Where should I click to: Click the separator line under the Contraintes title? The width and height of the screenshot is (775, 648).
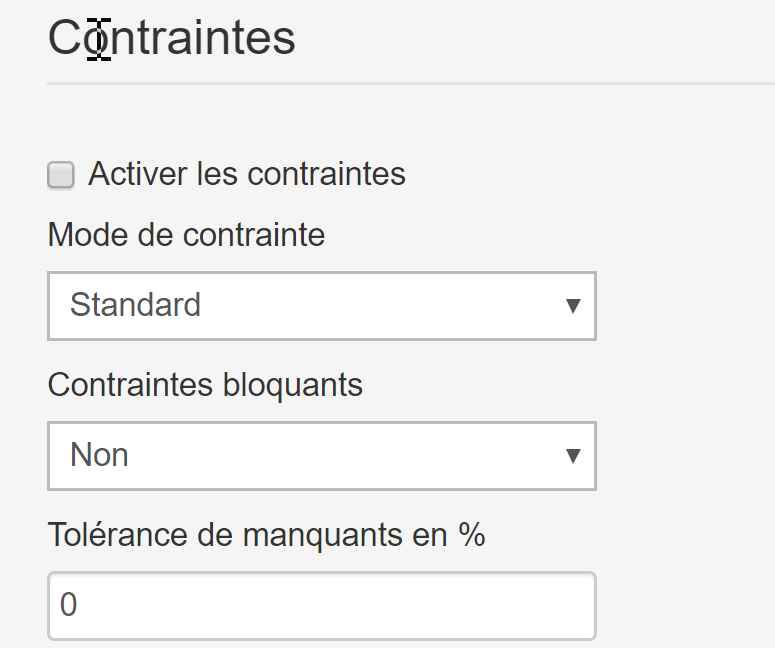[x=411, y=84]
